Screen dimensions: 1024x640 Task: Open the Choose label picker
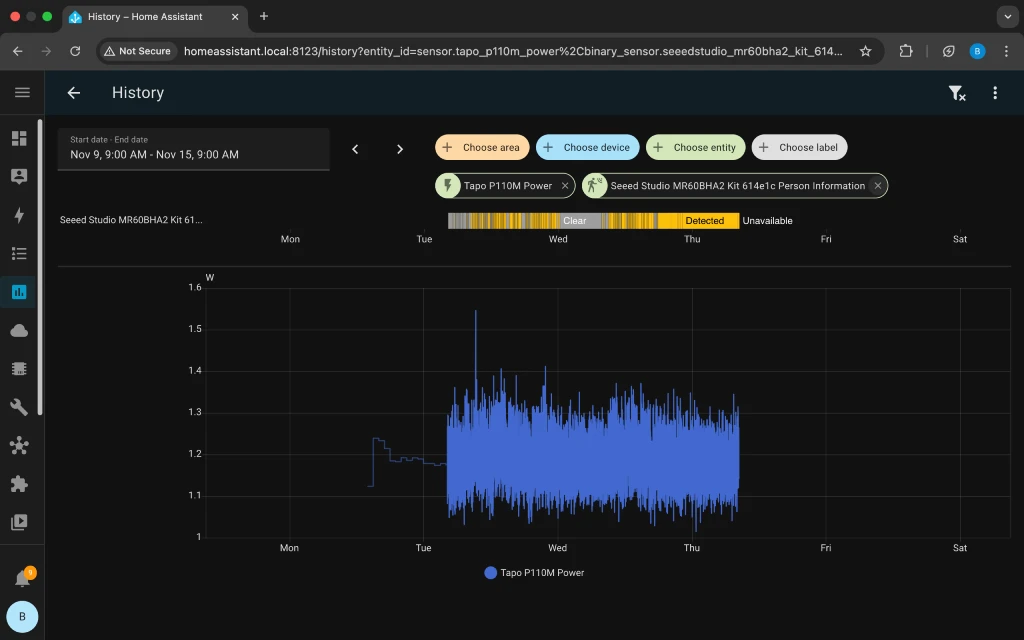[x=799, y=147]
